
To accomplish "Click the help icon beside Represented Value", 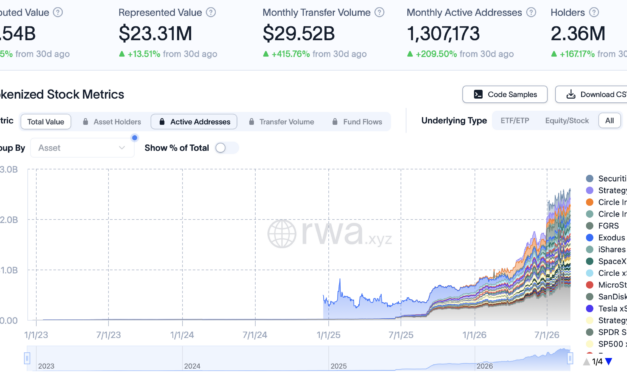I will click(x=211, y=12).
